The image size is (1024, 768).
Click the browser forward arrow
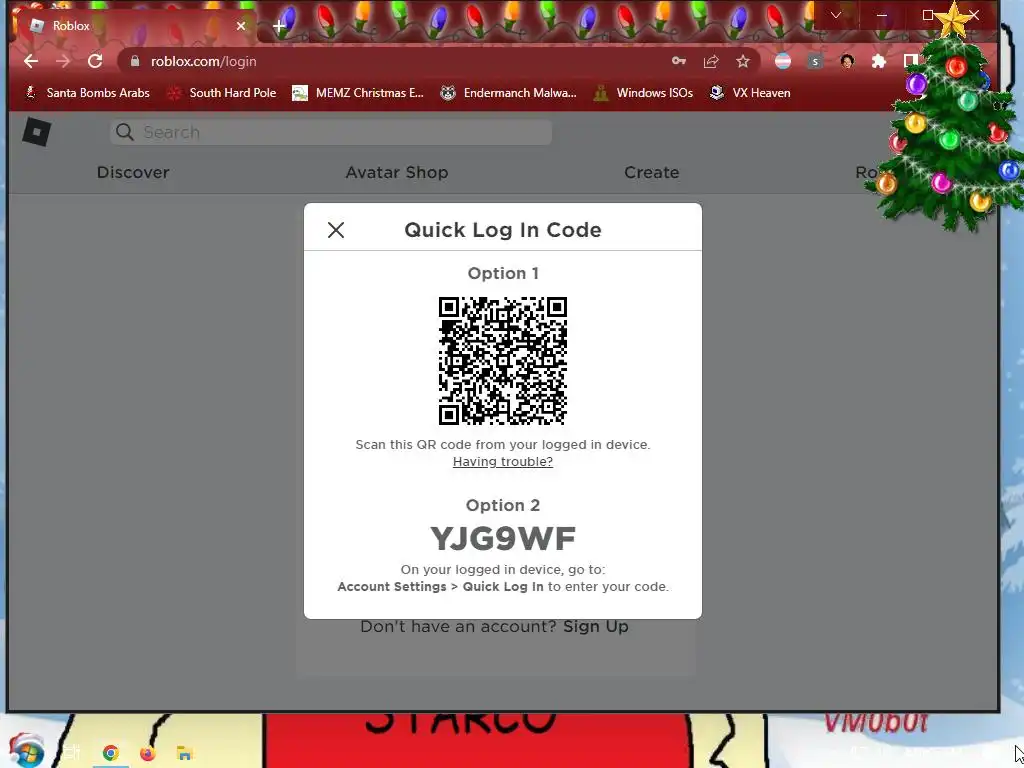tap(63, 61)
